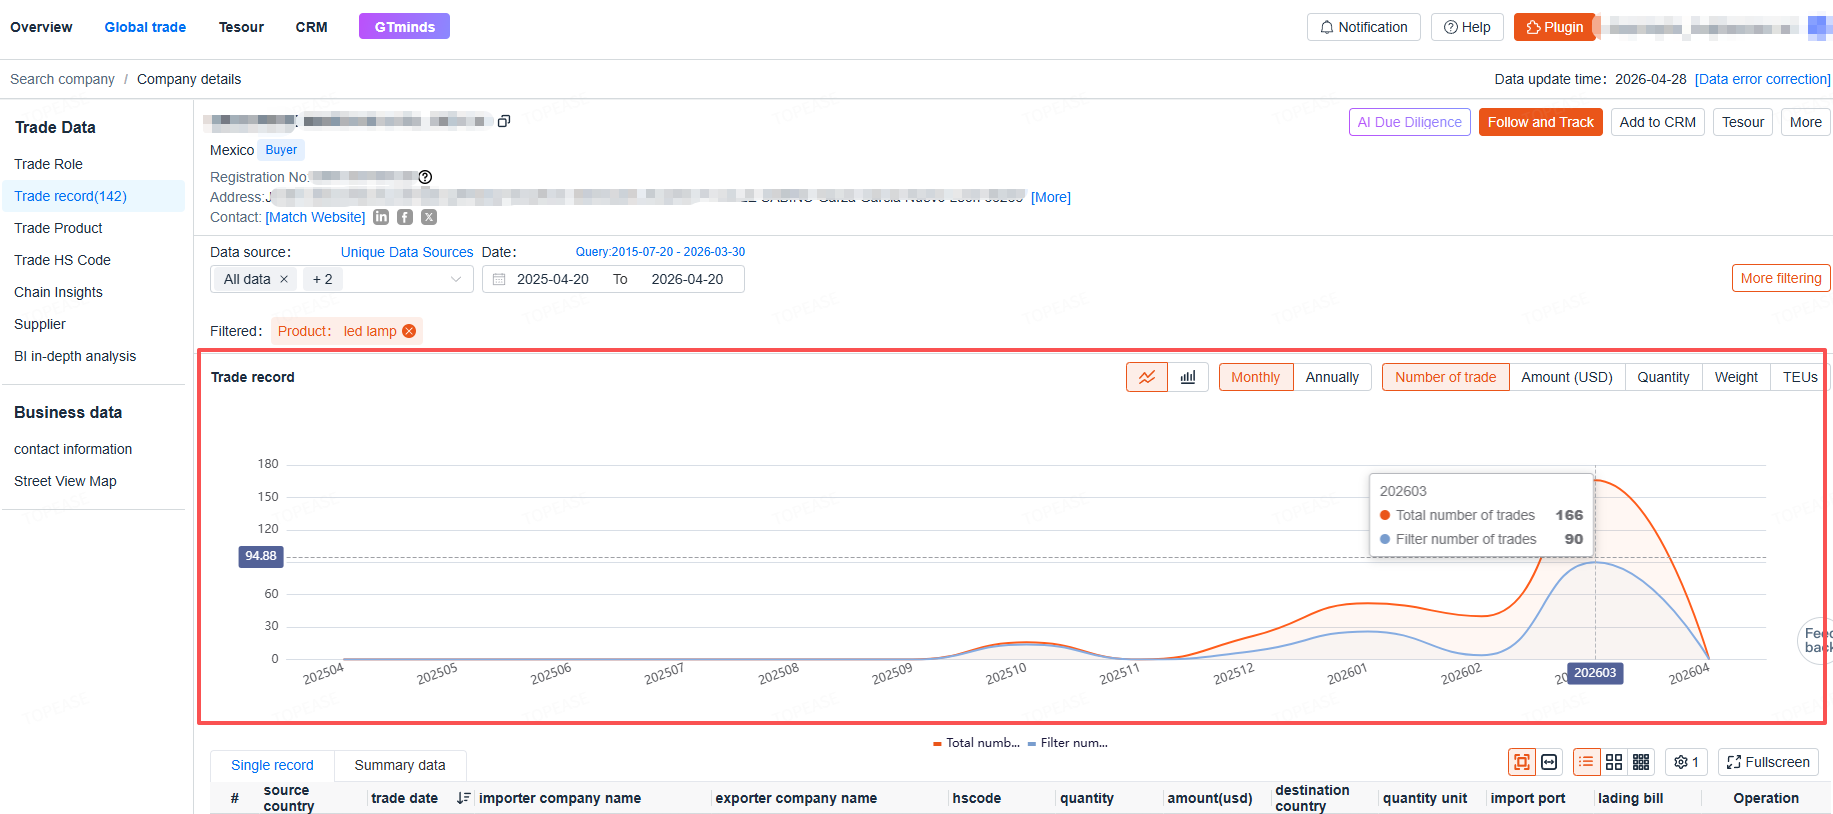1833x814 pixels.
Task: Open CRM navigation tab
Action: tap(312, 27)
